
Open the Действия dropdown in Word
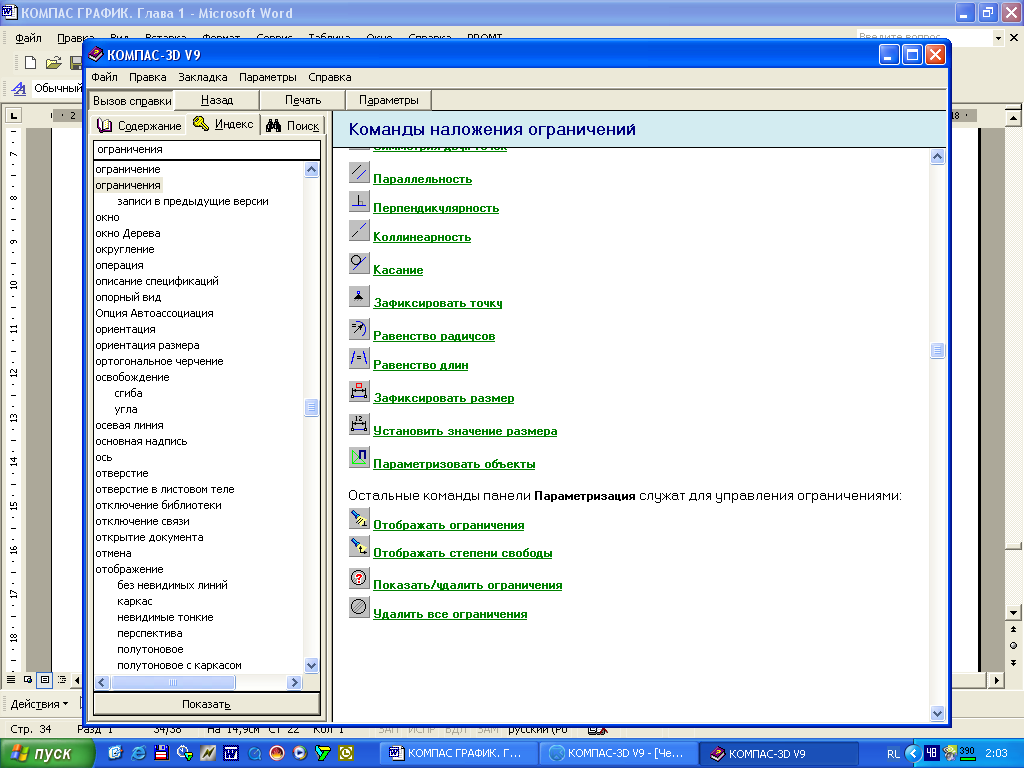click(39, 704)
